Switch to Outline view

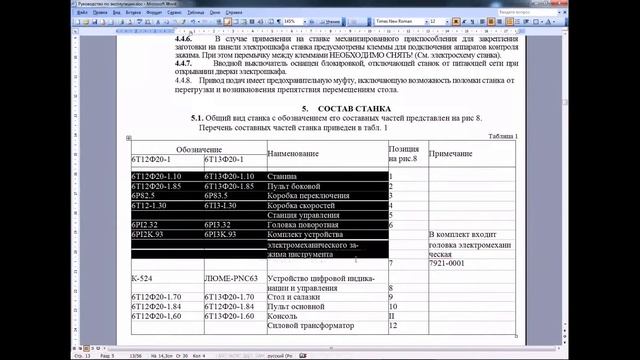(92, 349)
